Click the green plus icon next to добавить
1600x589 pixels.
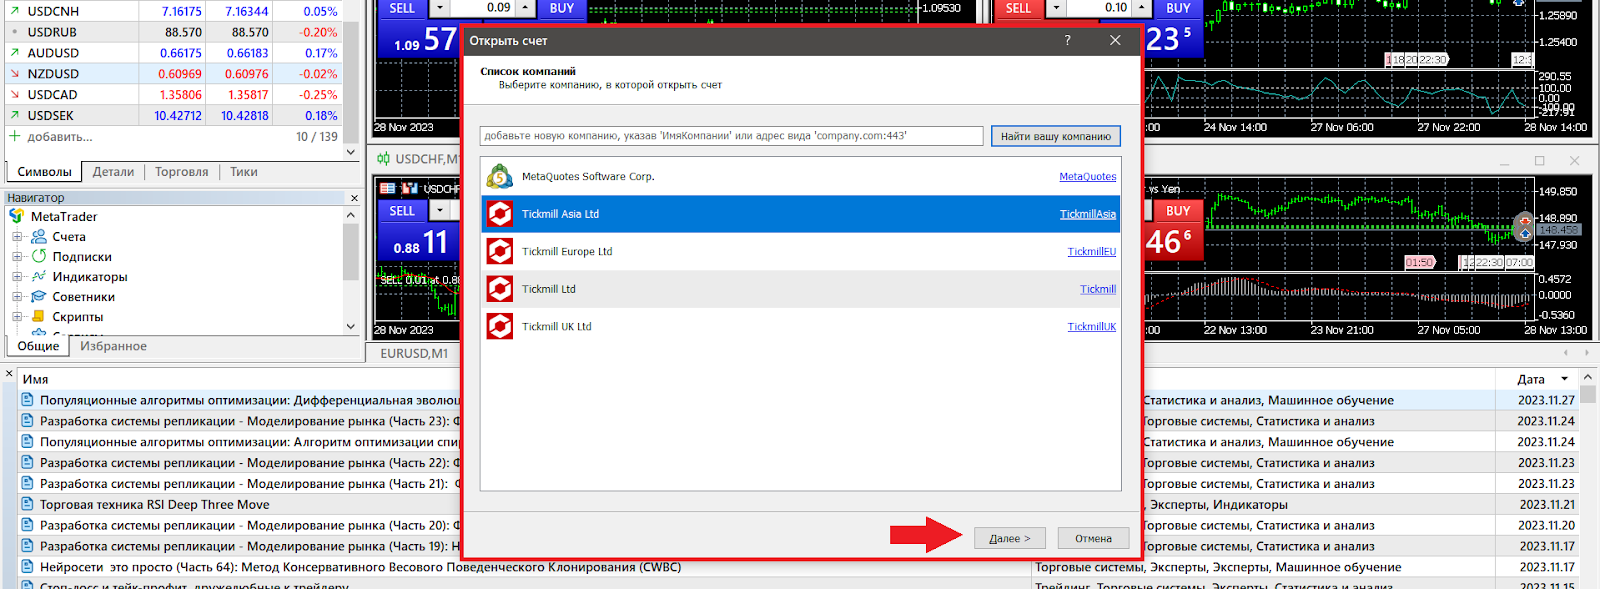point(14,136)
